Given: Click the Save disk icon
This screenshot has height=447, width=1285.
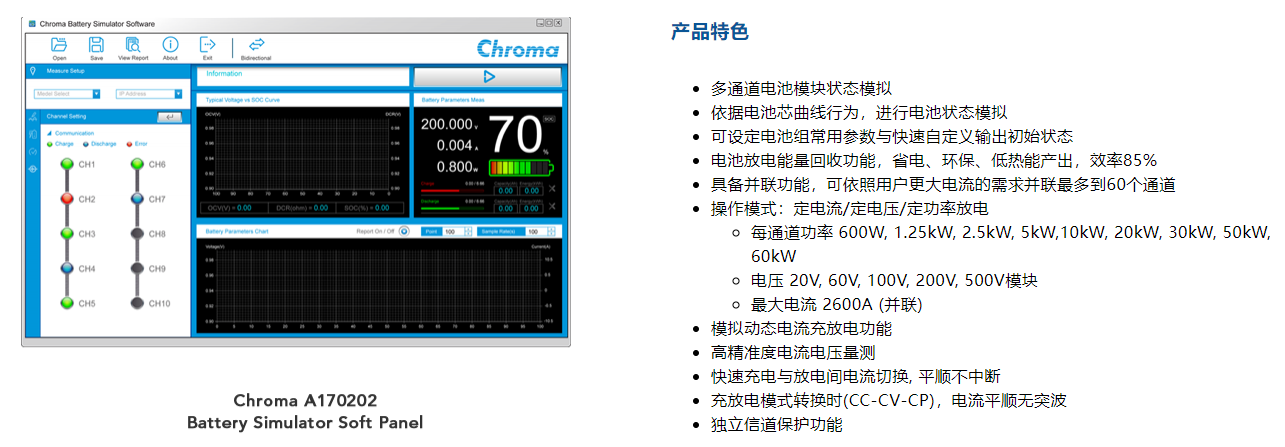Looking at the screenshot, I should point(96,44).
